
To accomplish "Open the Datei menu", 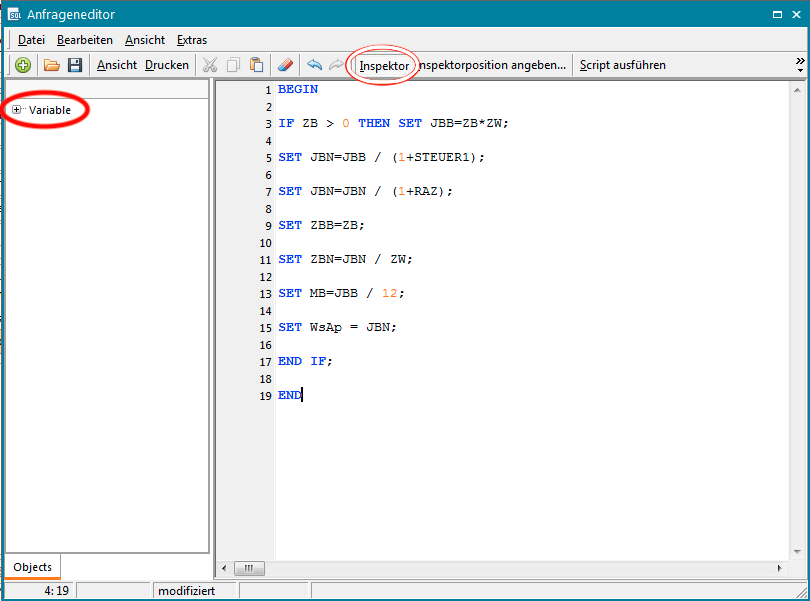I will (x=31, y=40).
